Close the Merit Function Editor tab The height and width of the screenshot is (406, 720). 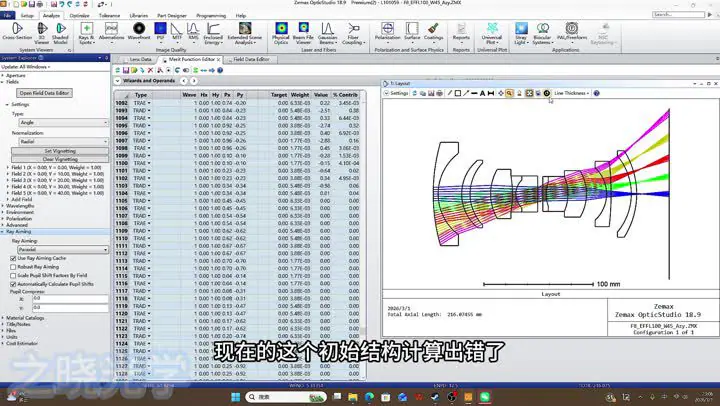tap(219, 59)
